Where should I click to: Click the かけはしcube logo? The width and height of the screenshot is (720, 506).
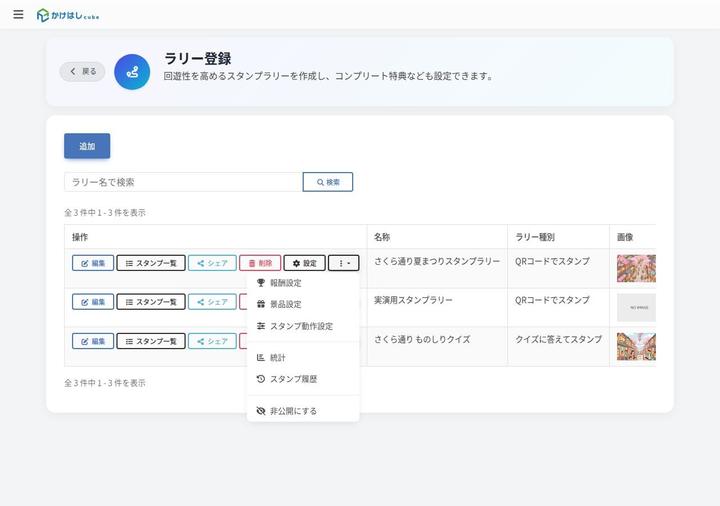point(68,16)
